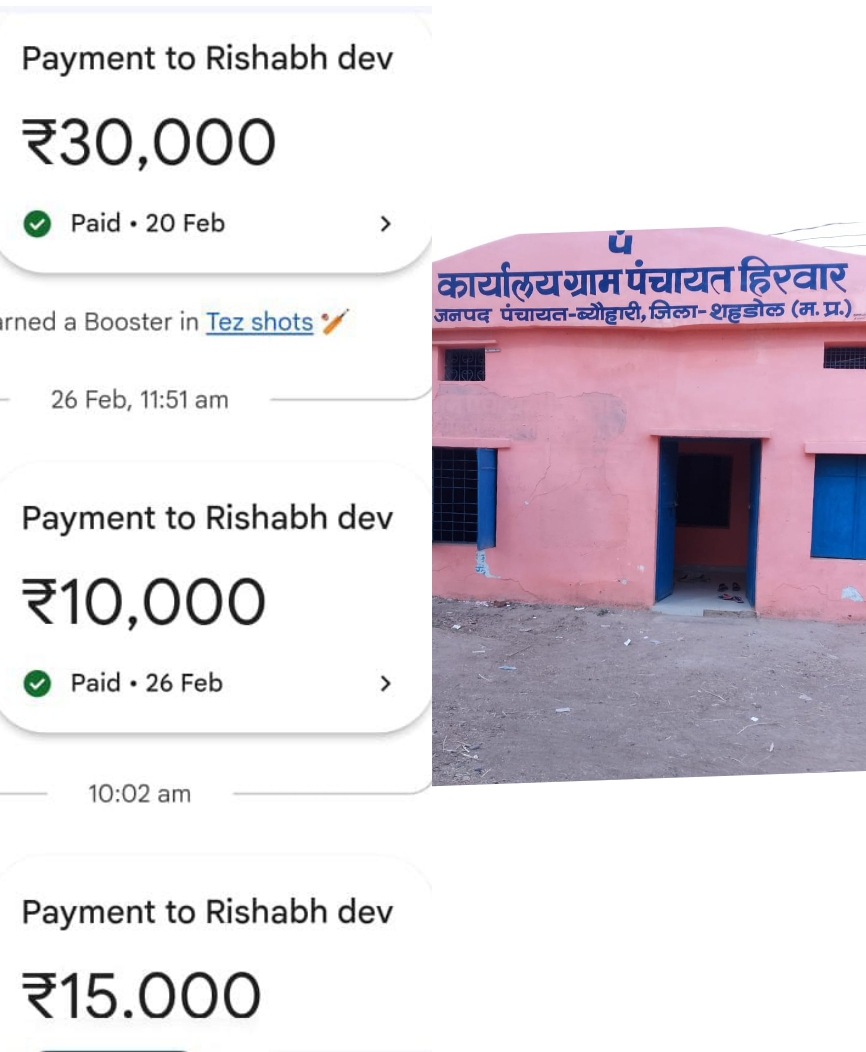The height and width of the screenshot is (1052, 866).
Task: Click the blue window shutter at right
Action: [x=838, y=507]
